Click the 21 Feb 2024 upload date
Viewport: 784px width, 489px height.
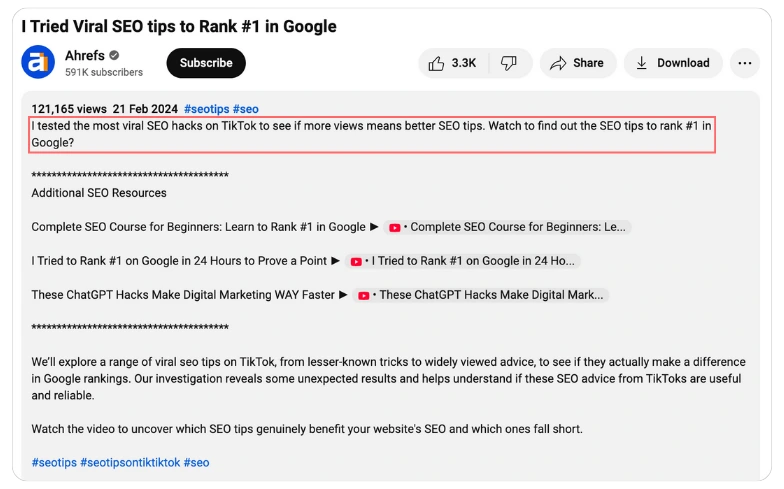(x=145, y=109)
